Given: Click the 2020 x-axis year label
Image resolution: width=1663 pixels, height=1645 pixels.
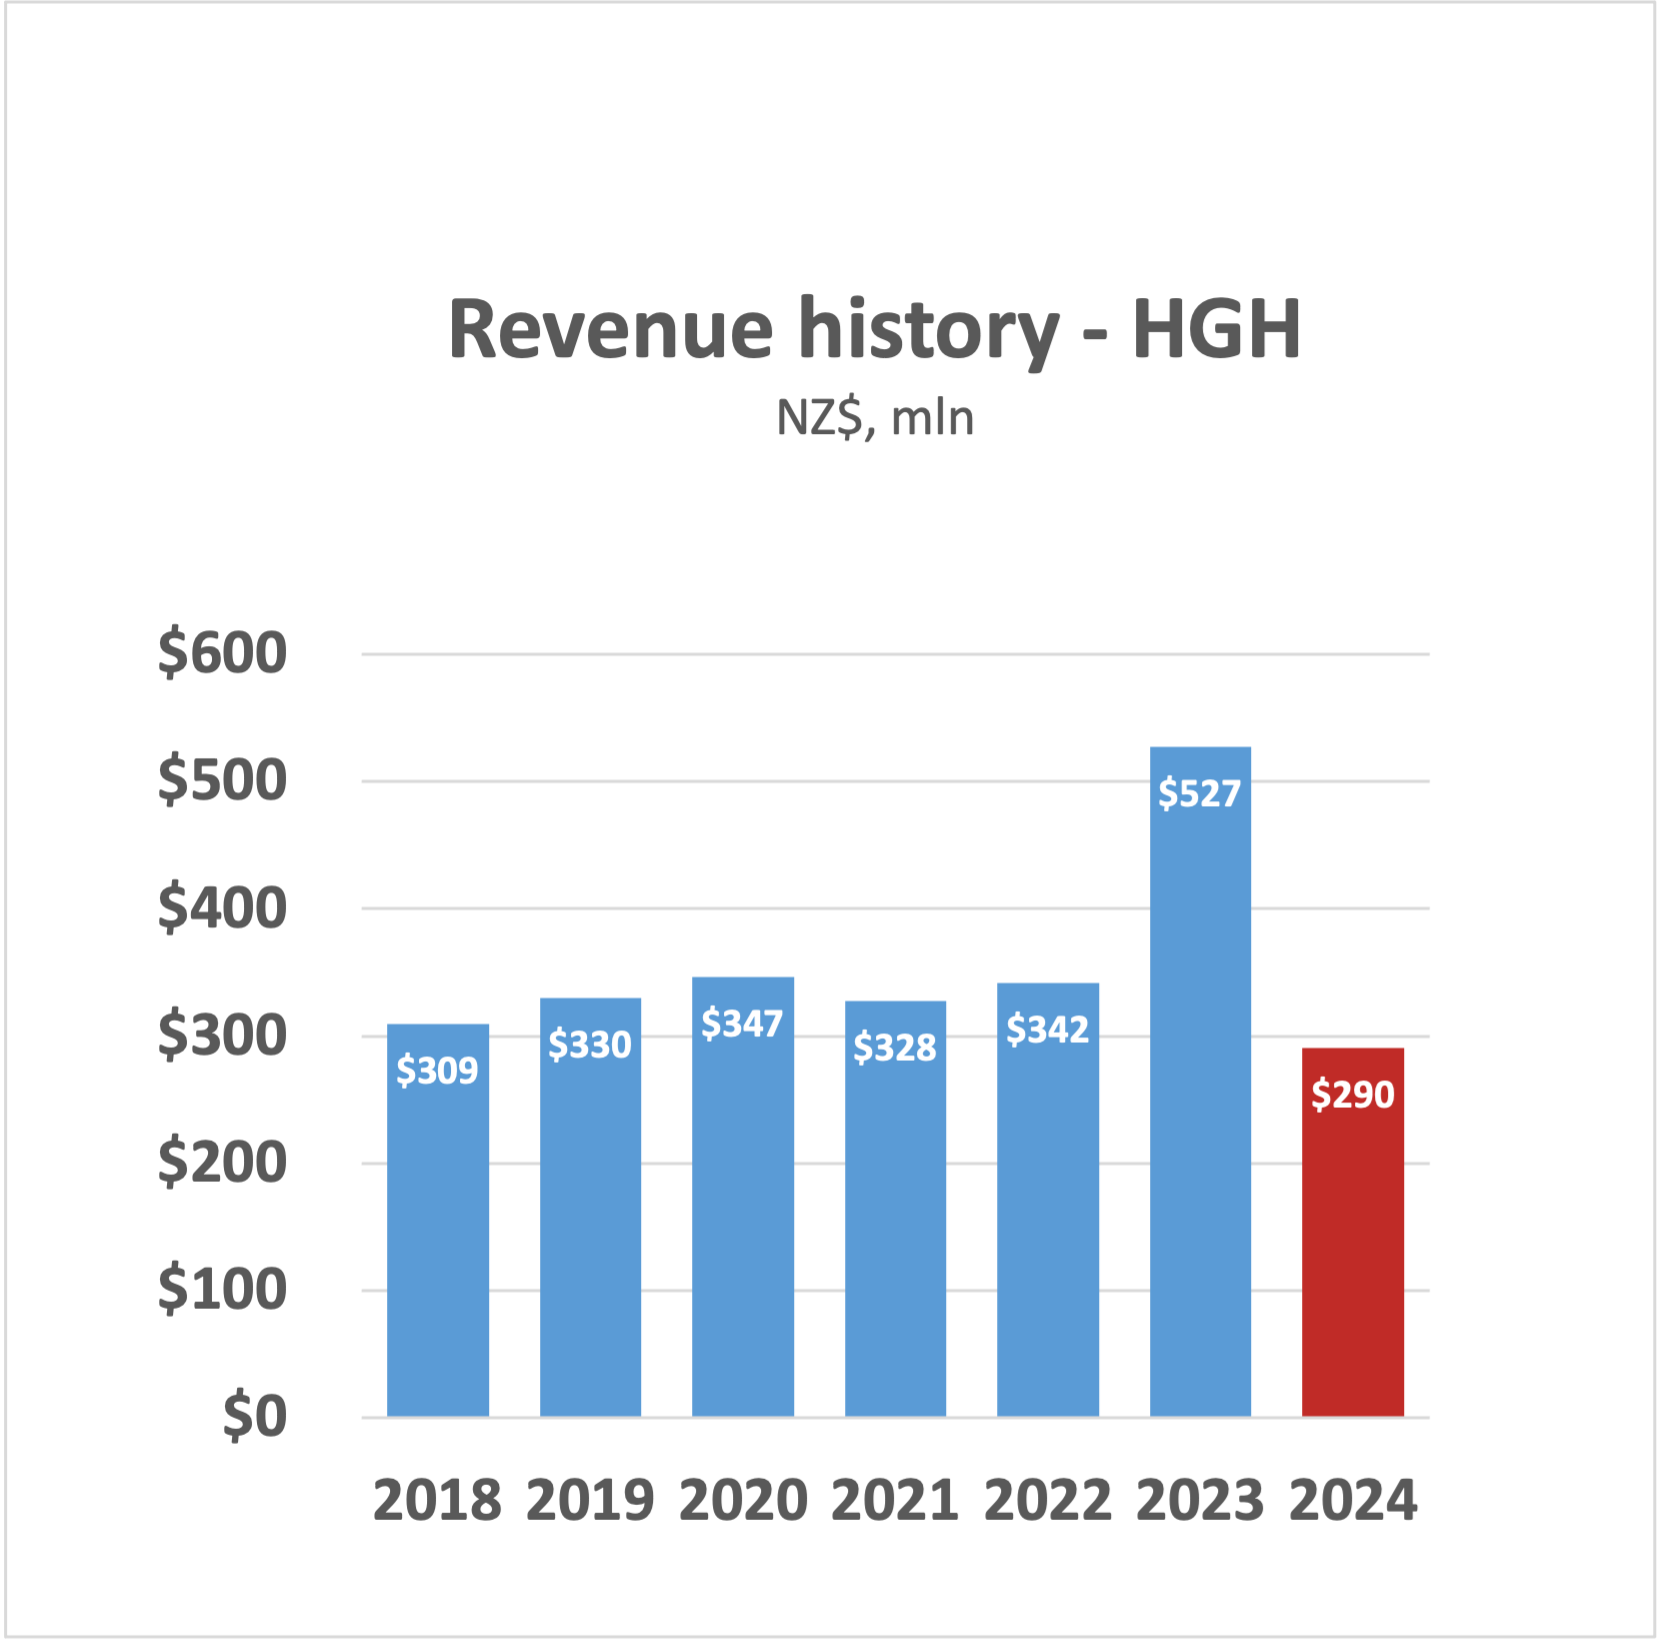Looking at the screenshot, I should tap(742, 1501).
